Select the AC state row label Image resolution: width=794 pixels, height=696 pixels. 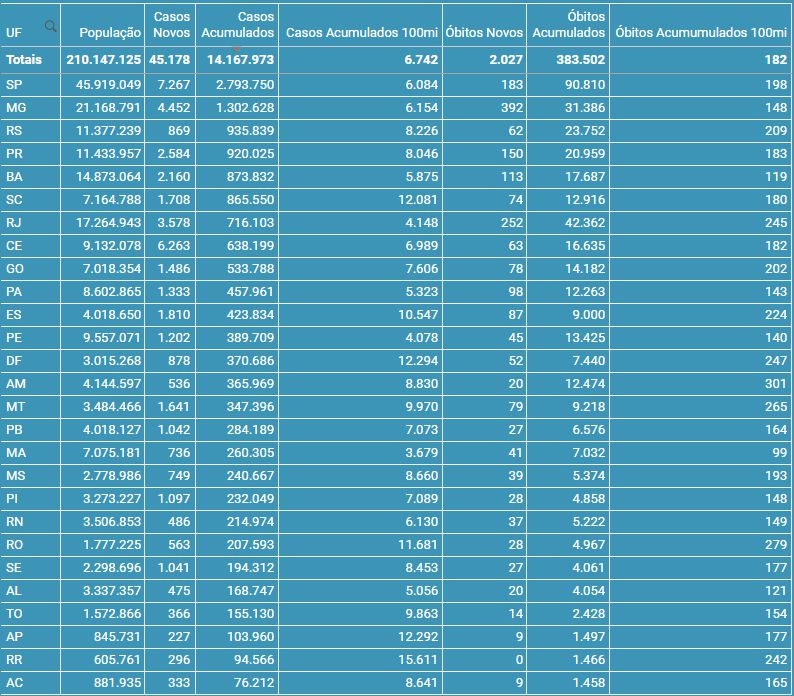[15, 682]
